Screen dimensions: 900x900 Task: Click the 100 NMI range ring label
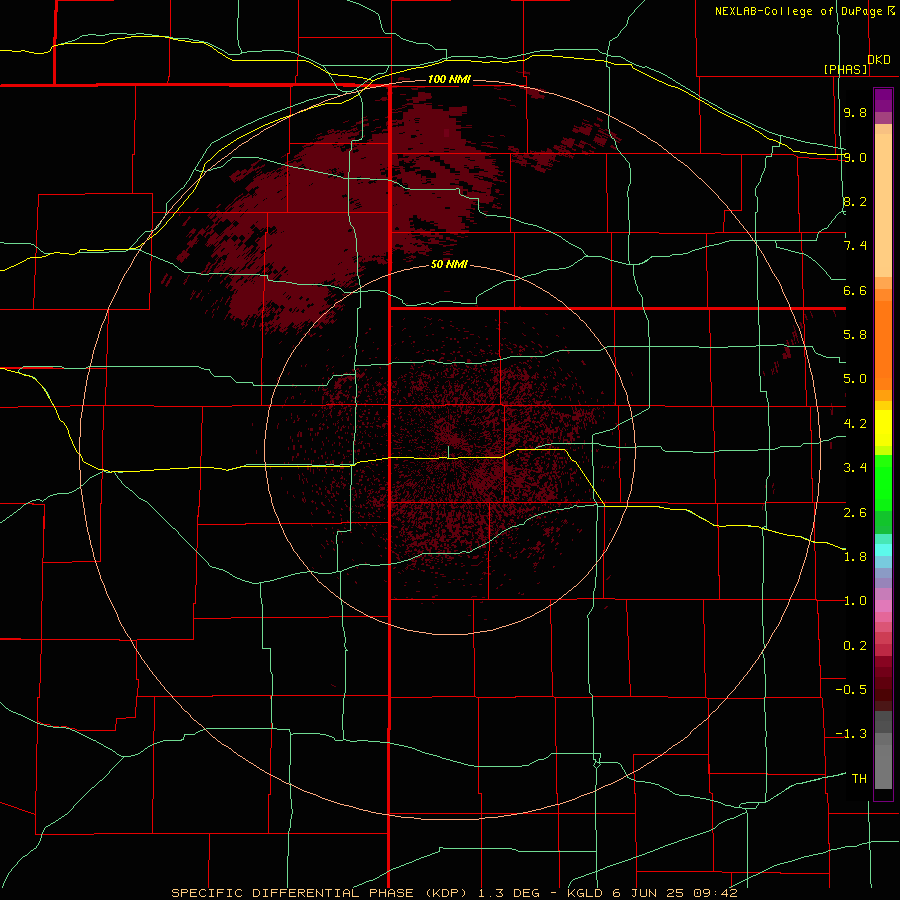[449, 79]
